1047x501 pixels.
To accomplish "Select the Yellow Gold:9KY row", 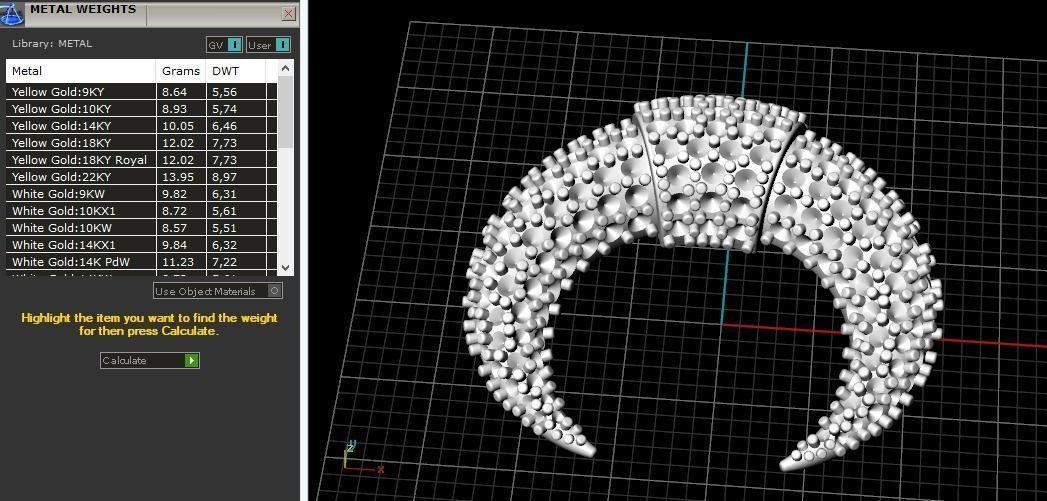I will [142, 92].
